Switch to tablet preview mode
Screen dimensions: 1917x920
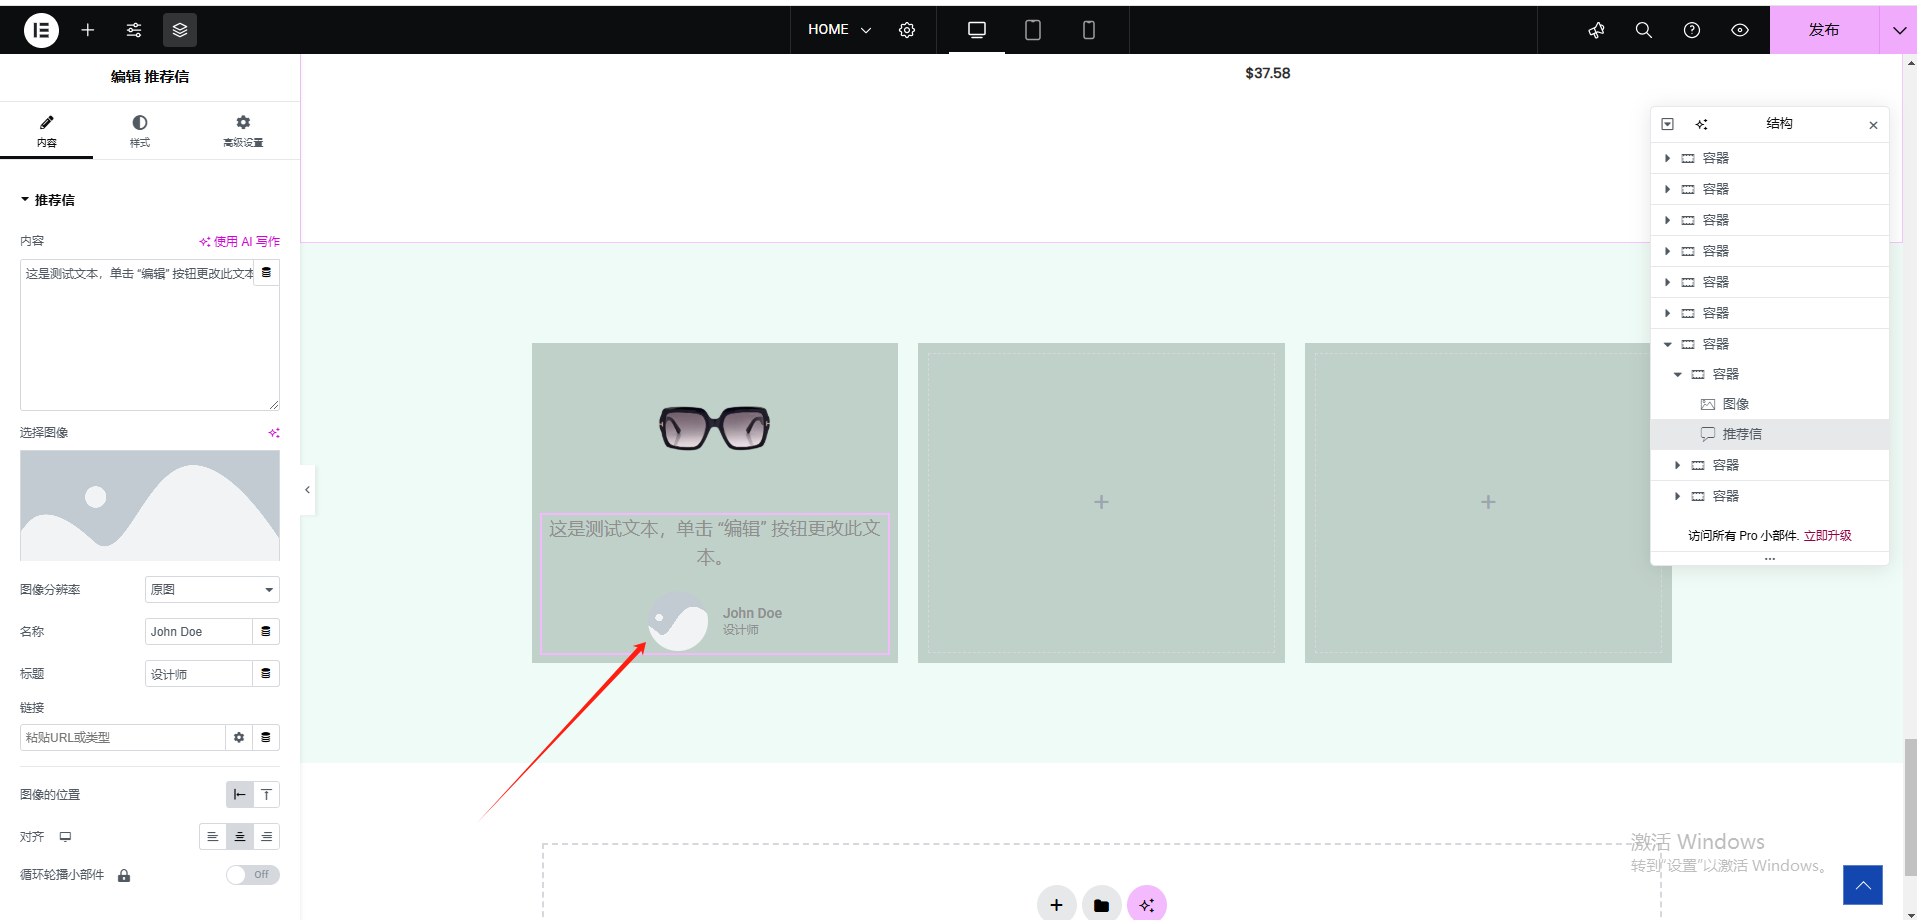(x=1033, y=30)
